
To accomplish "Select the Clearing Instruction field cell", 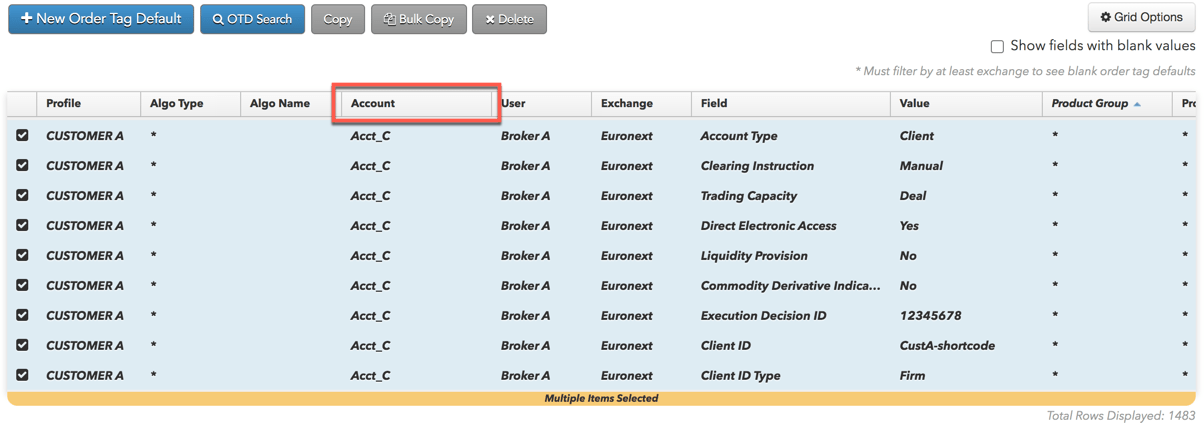I will click(791, 165).
